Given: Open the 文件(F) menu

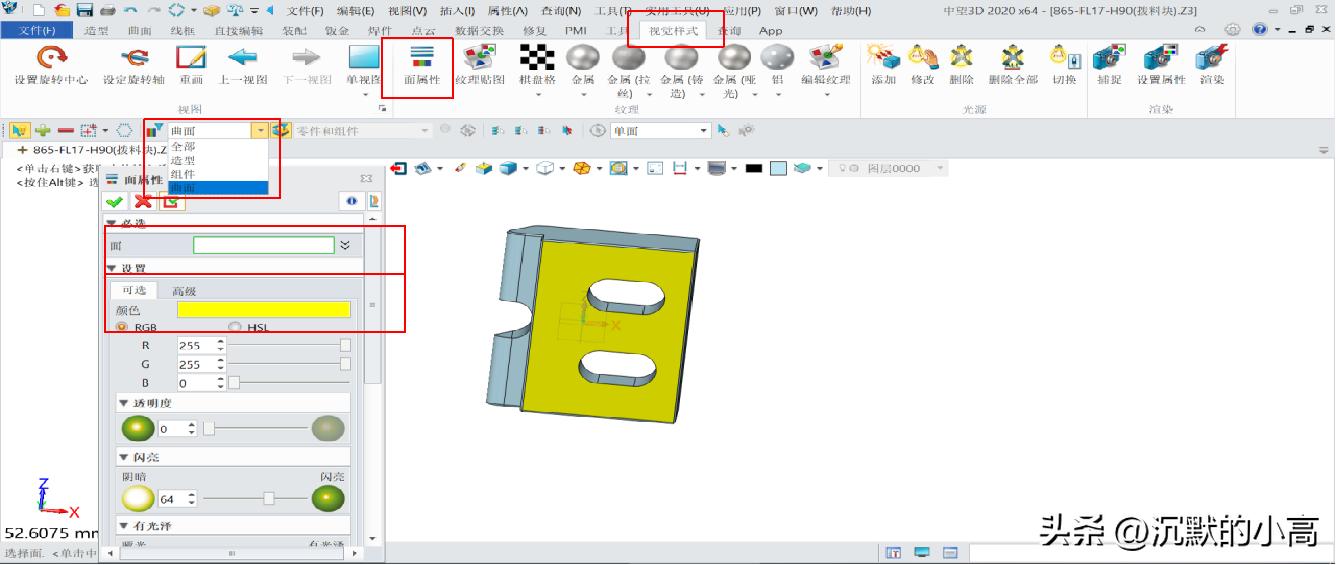Looking at the screenshot, I should pos(305,10).
